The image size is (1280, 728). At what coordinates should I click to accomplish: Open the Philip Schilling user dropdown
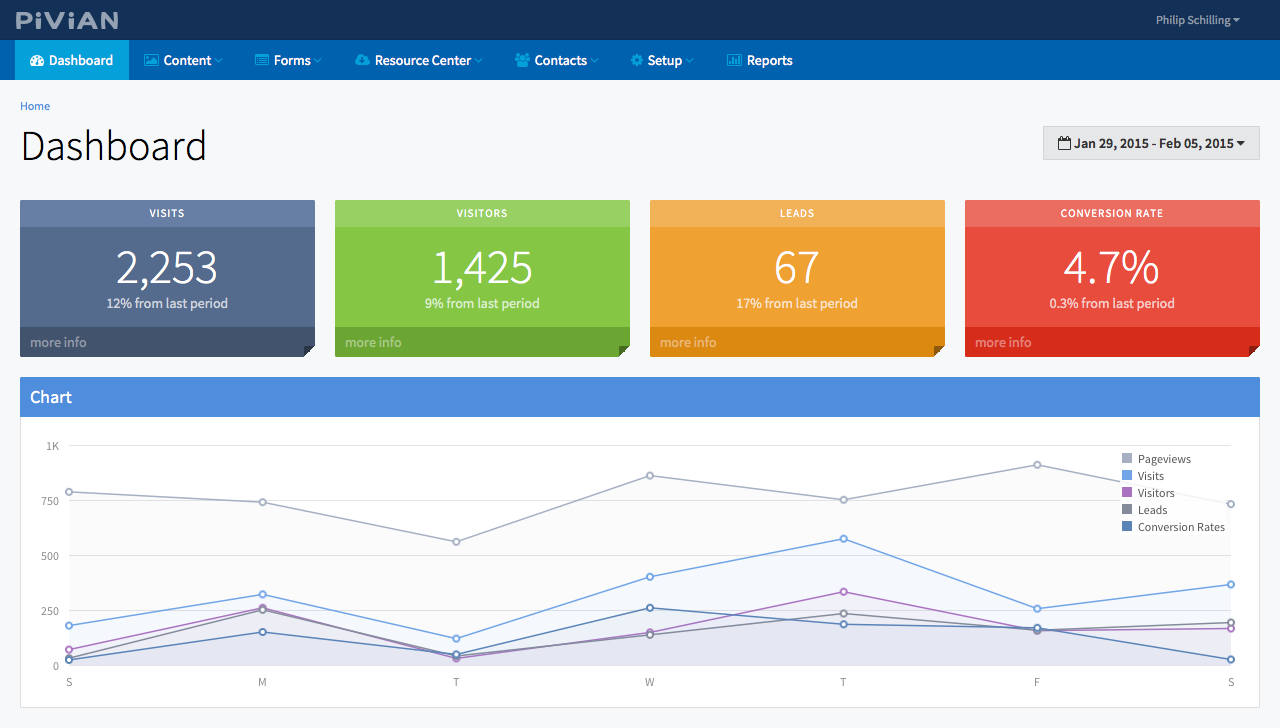tap(1197, 20)
